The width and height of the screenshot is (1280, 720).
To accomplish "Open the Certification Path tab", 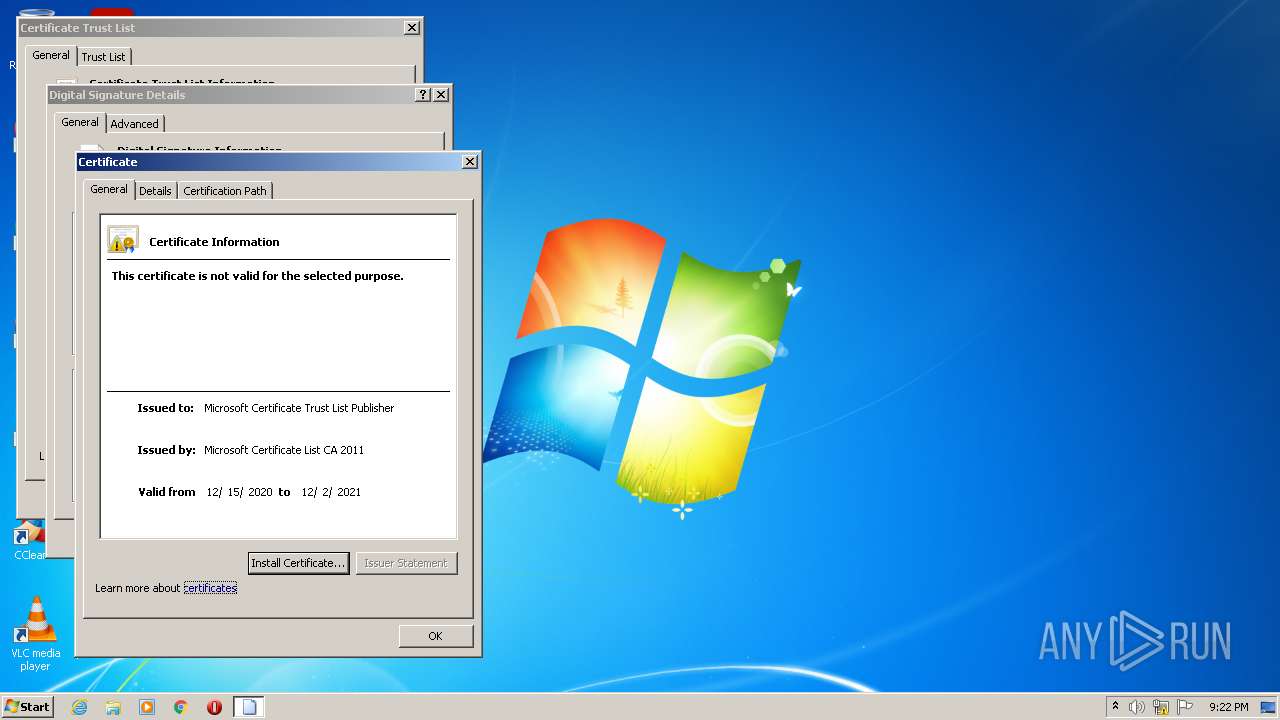I will [x=225, y=190].
